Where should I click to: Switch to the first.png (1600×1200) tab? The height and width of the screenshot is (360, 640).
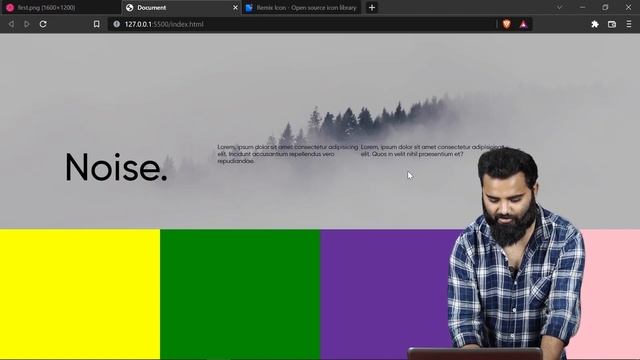(x=60, y=7)
